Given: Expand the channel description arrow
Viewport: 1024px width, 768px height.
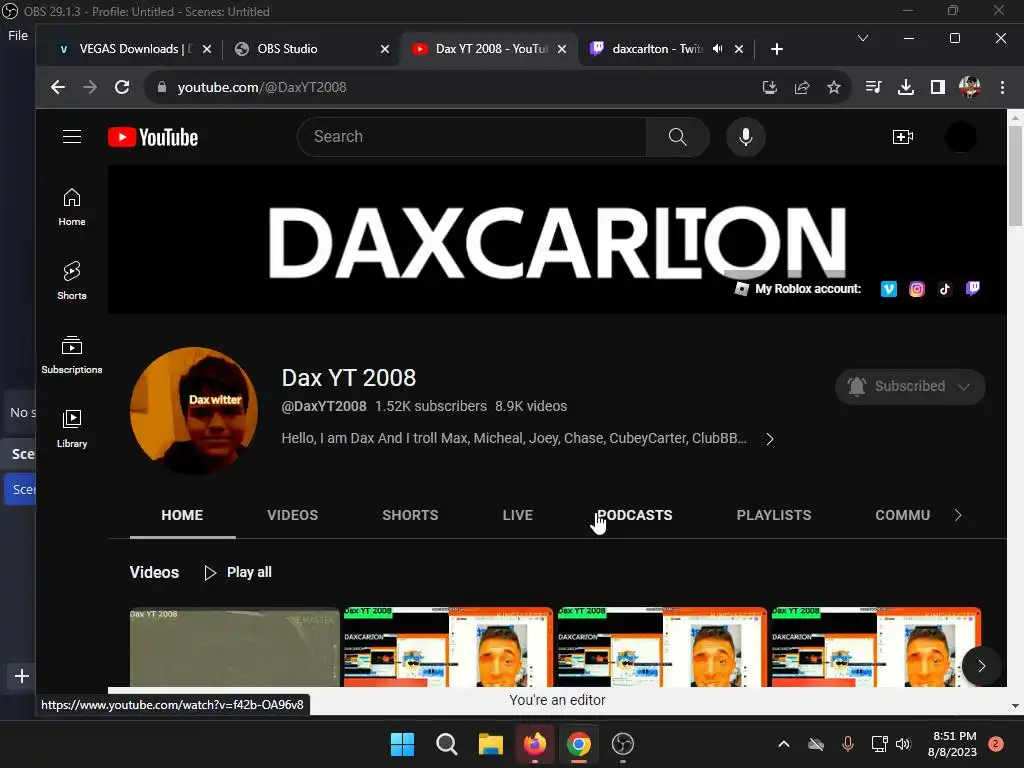Looking at the screenshot, I should (770, 439).
